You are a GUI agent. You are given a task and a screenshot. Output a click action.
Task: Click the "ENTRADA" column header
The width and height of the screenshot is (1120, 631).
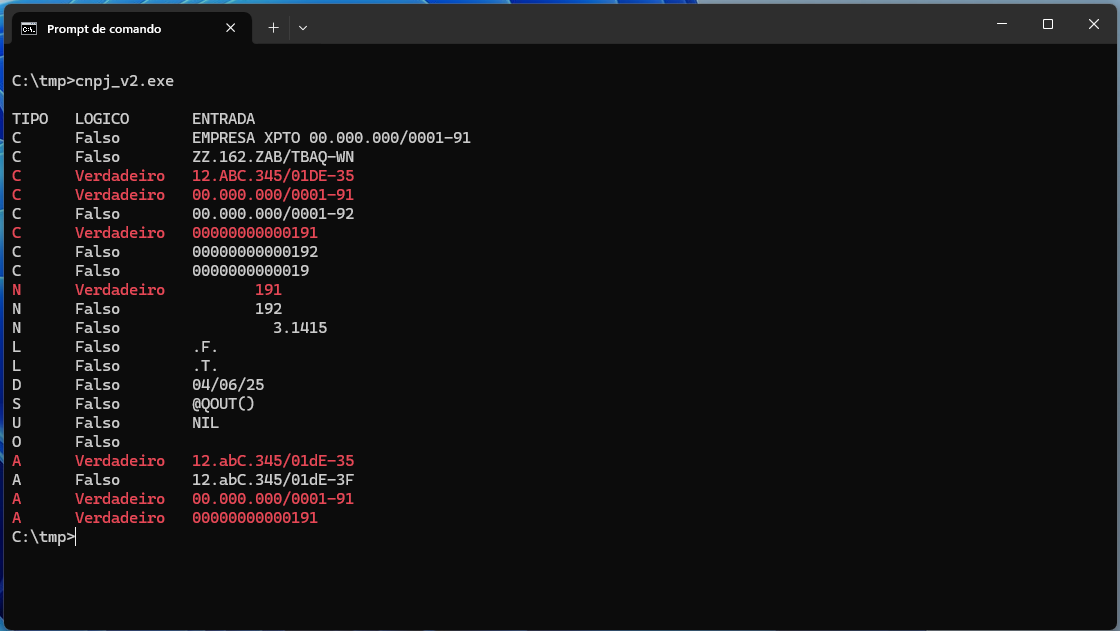pos(223,119)
